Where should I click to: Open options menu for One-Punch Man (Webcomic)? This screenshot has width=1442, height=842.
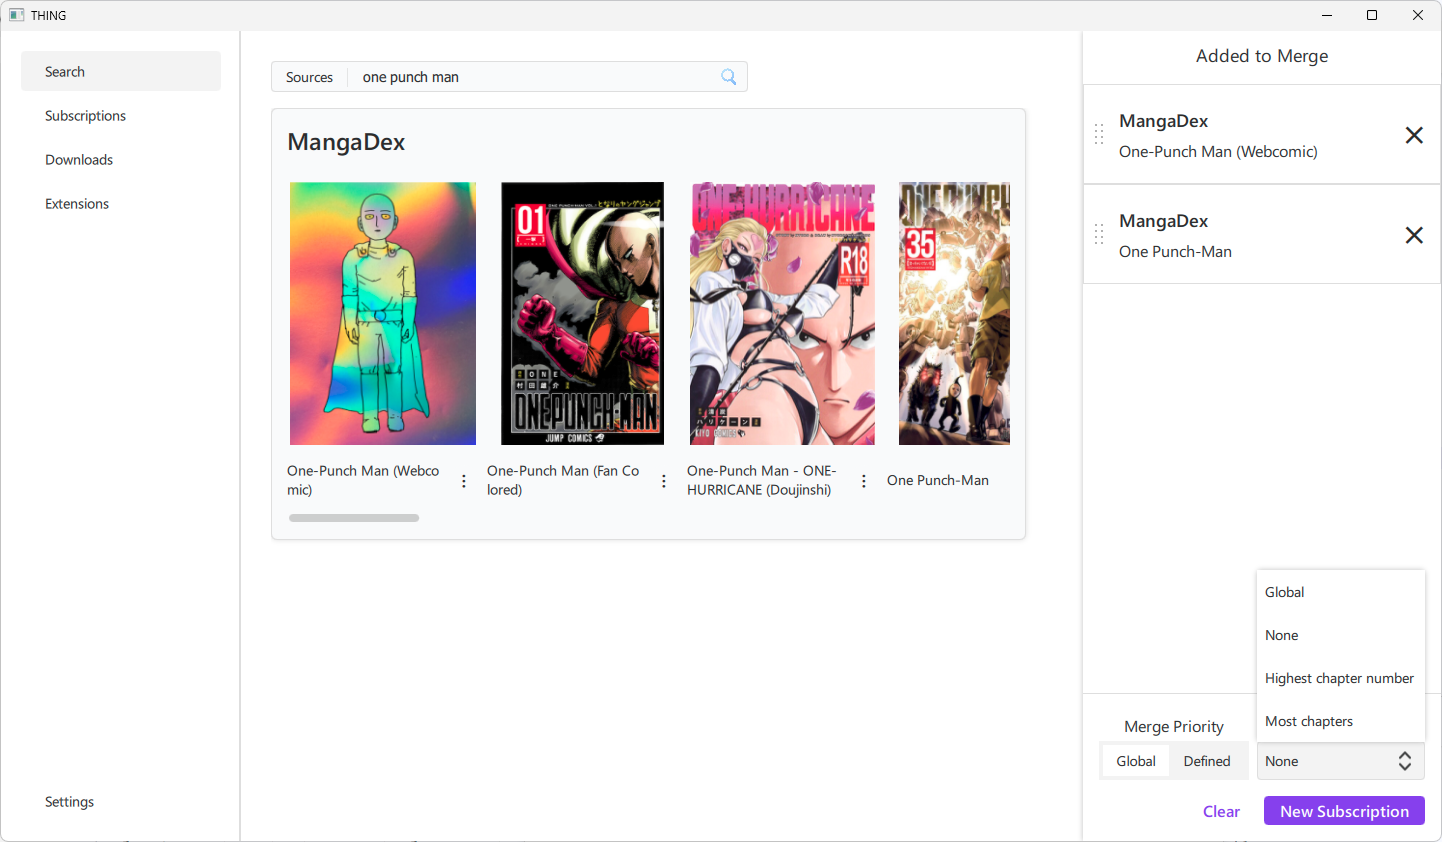464,481
